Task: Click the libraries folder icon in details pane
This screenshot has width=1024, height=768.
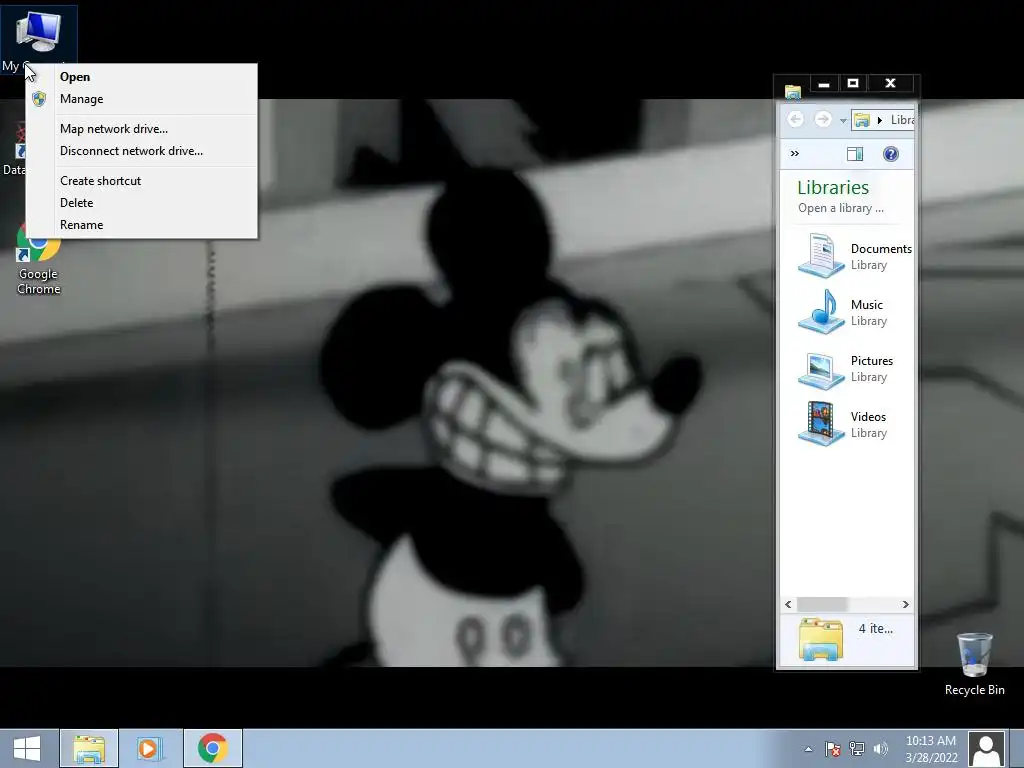Action: [821, 639]
